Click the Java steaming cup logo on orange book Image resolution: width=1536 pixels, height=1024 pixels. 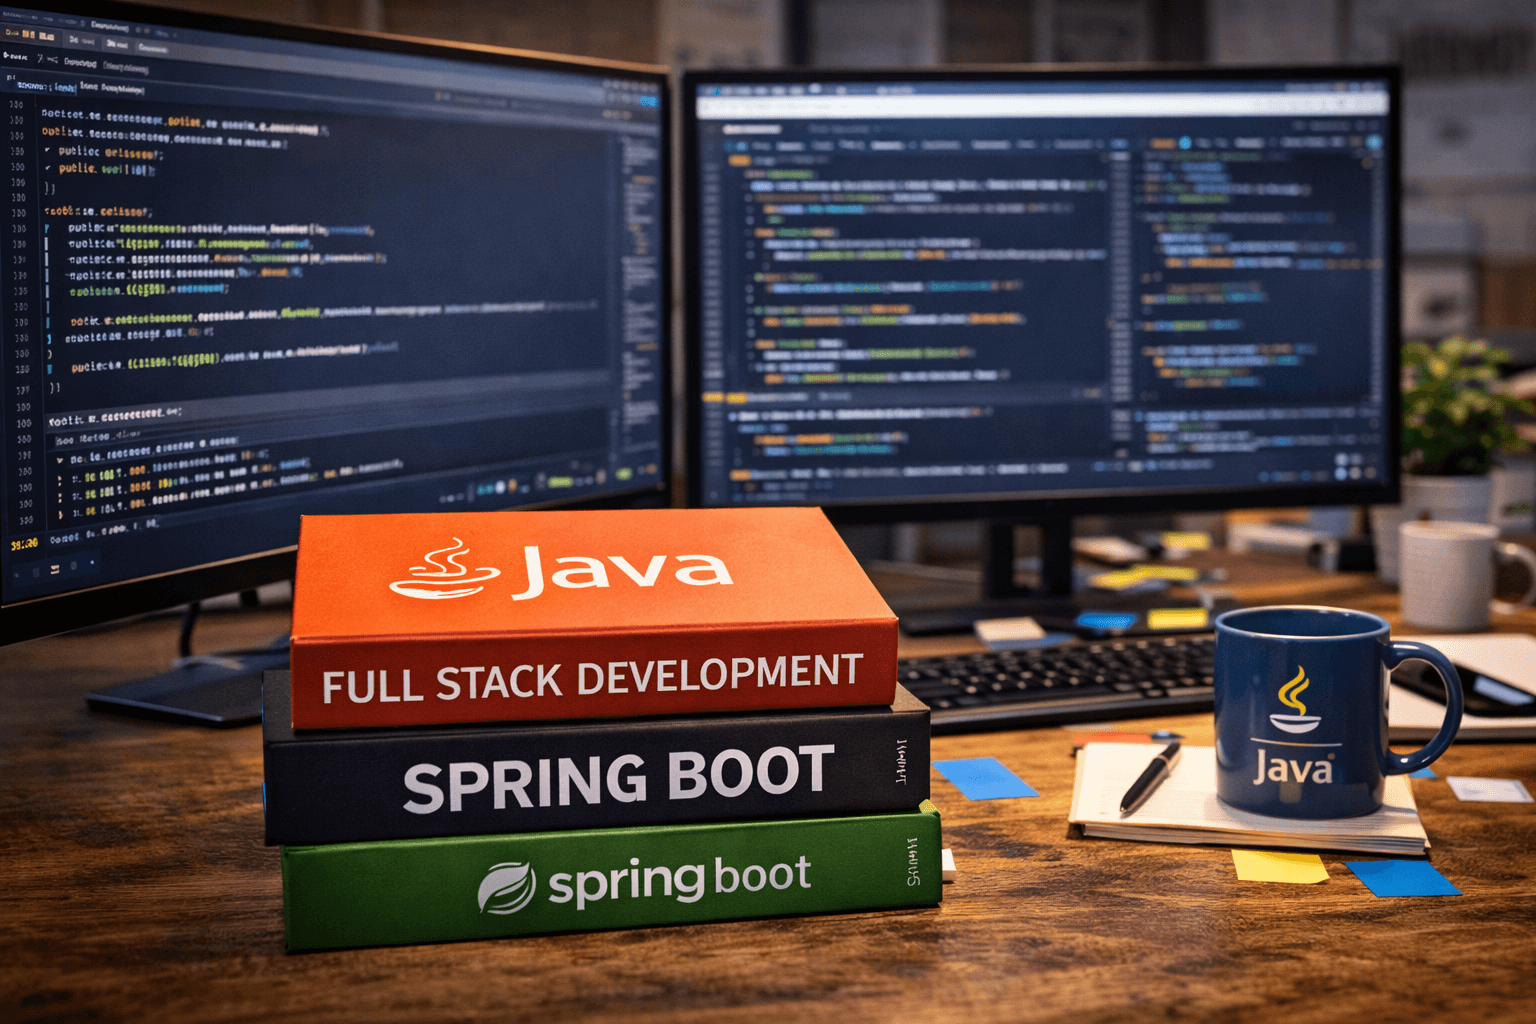point(444,571)
